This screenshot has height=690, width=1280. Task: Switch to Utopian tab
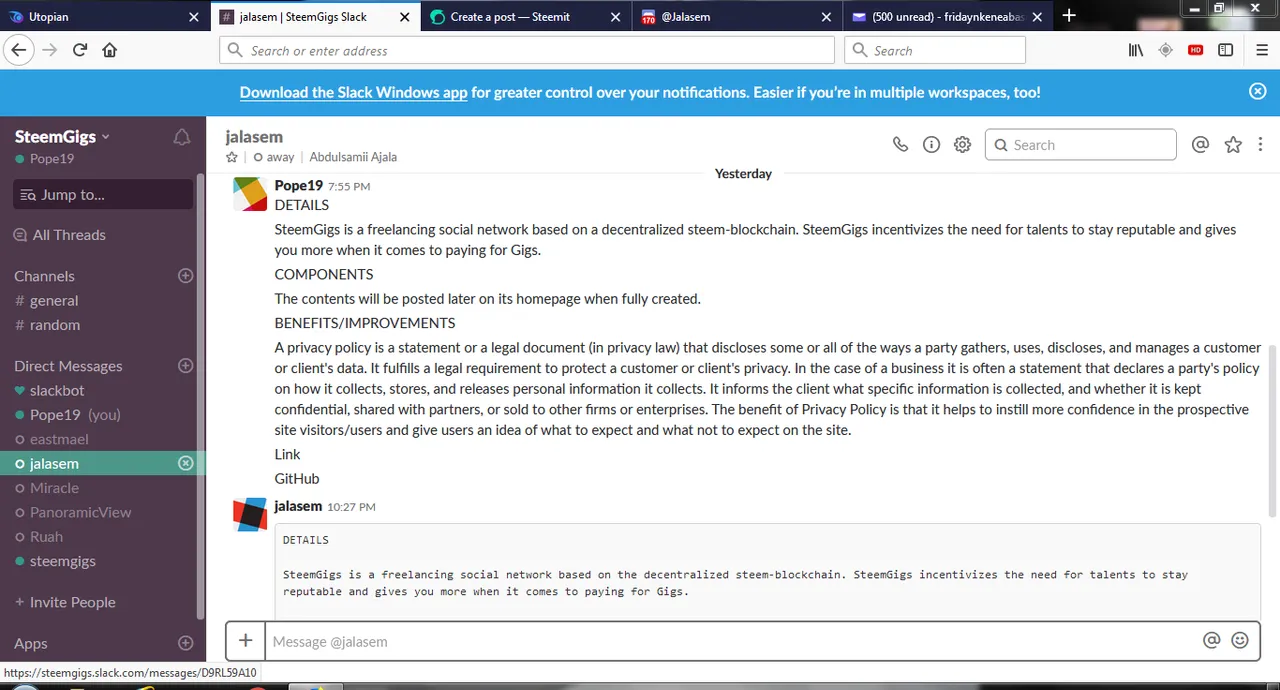click(105, 16)
